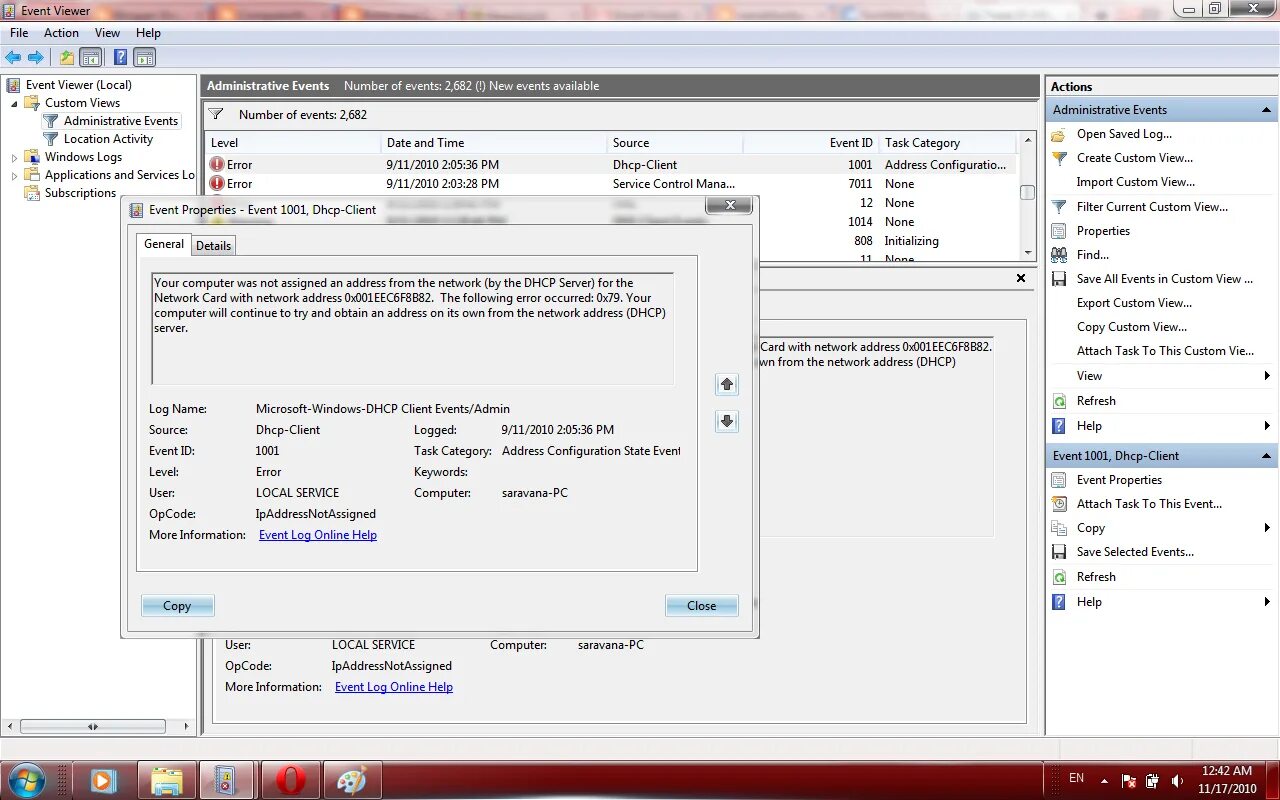Click the next event down arrow in dialog
The width and height of the screenshot is (1280, 800).
coord(727,421)
